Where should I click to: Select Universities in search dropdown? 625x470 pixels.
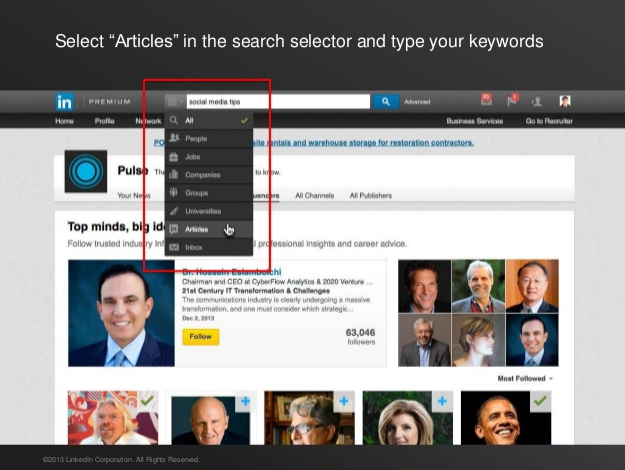(209, 211)
